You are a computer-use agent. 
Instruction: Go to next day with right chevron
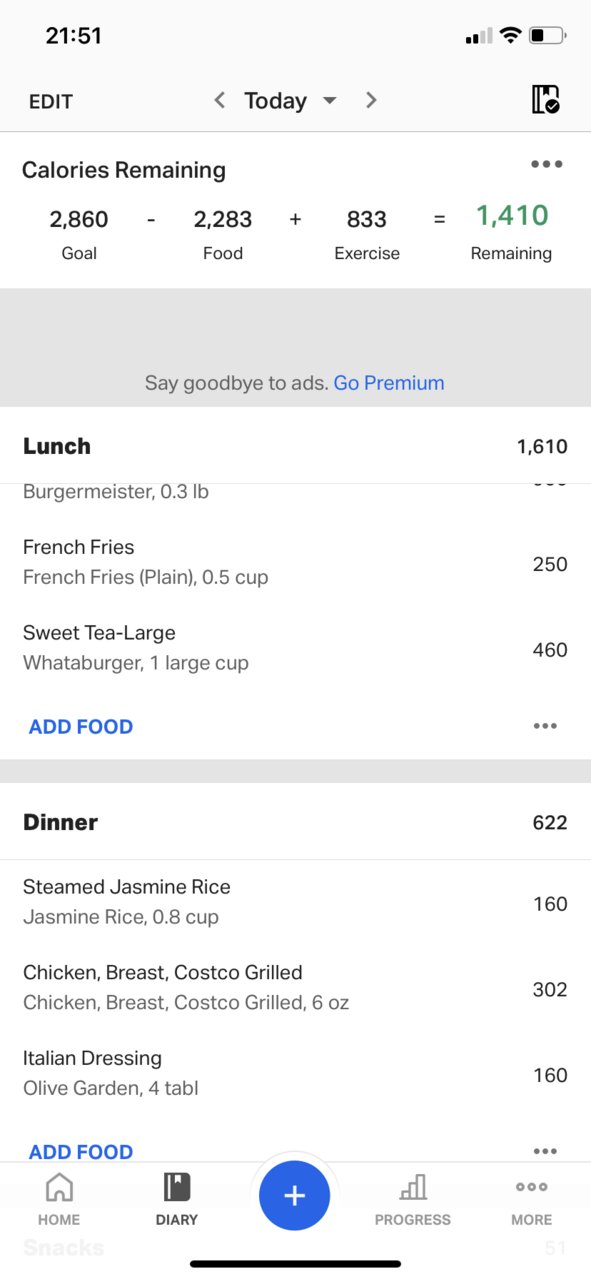(371, 100)
